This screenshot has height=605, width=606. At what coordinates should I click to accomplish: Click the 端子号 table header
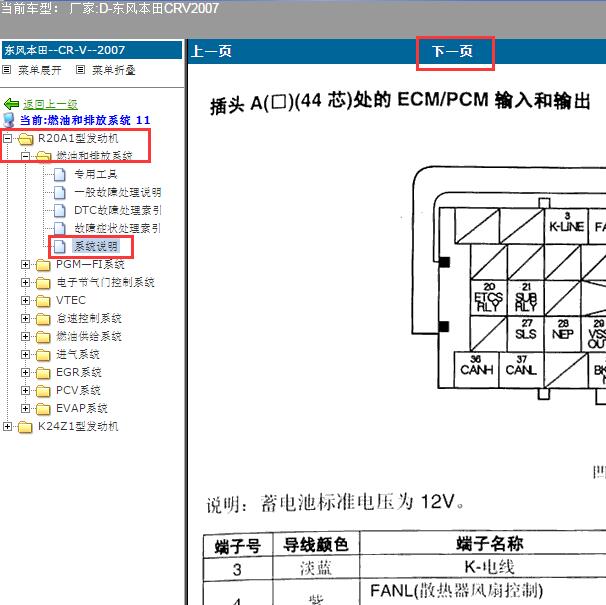pos(238,546)
